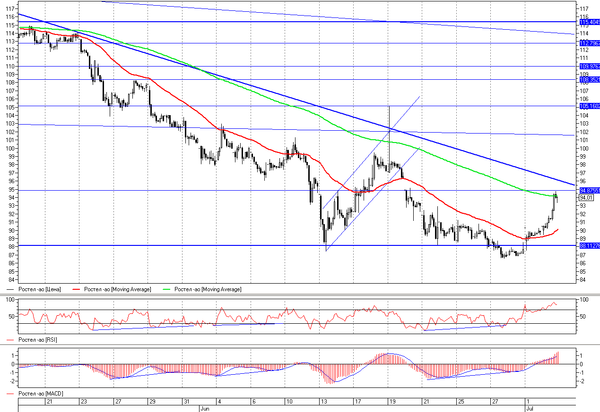This screenshot has width=600, height=412.
Task: Click date label 19 on time axis
Action: pyautogui.click(x=392, y=402)
